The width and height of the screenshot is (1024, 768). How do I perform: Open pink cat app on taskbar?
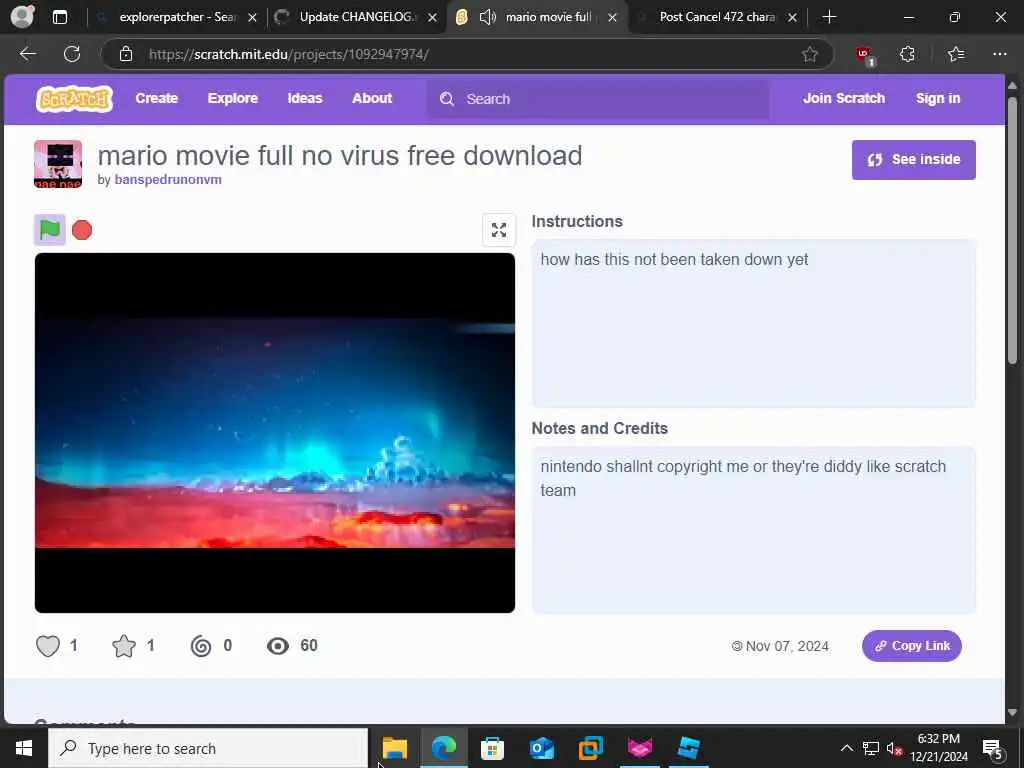coord(639,748)
